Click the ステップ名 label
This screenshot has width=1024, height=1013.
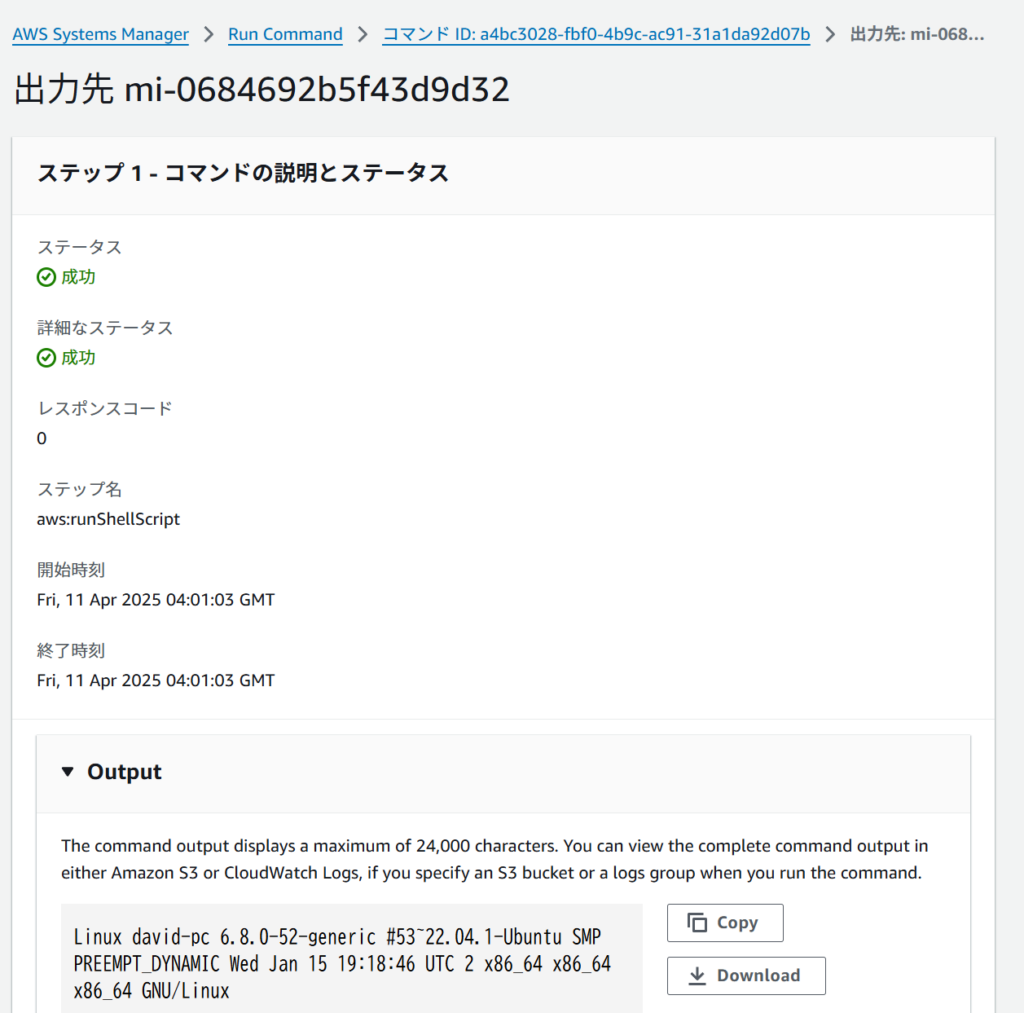point(80,489)
